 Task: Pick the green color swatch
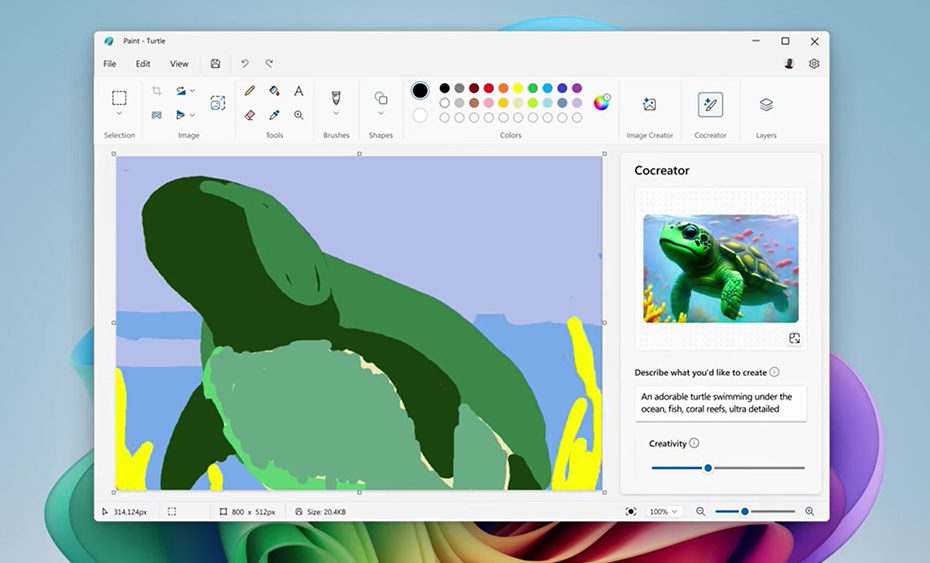coord(533,88)
